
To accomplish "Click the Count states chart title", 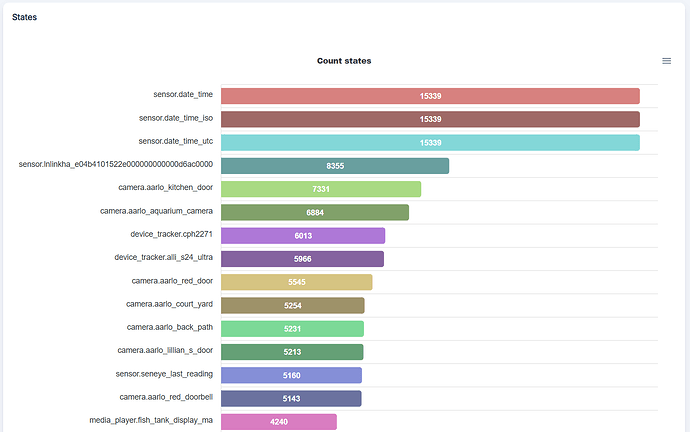I will [344, 61].
